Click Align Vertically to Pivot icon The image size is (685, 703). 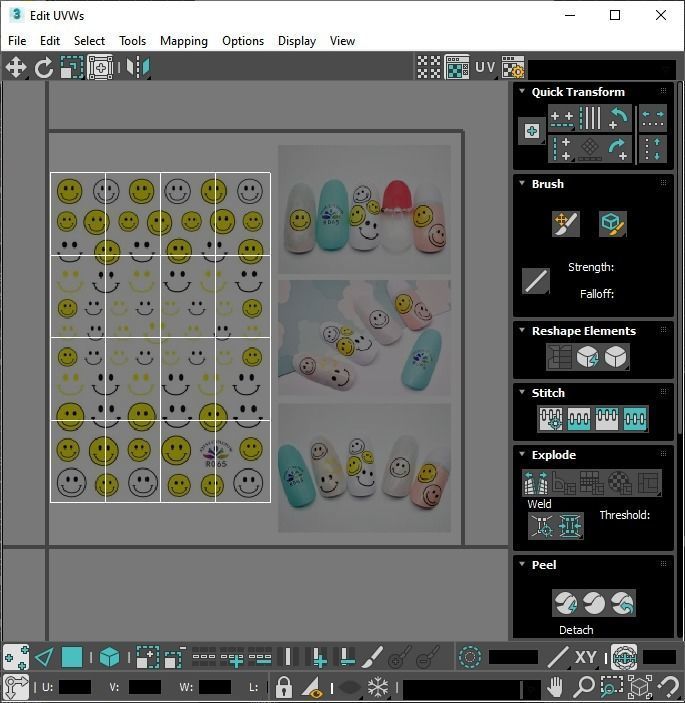[562, 149]
